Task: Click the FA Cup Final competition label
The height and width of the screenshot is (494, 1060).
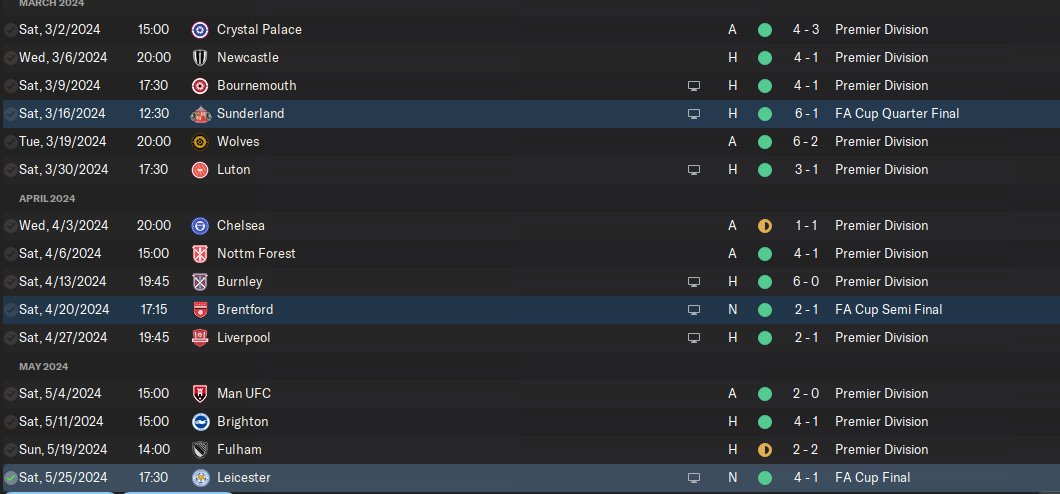Action: point(872,478)
